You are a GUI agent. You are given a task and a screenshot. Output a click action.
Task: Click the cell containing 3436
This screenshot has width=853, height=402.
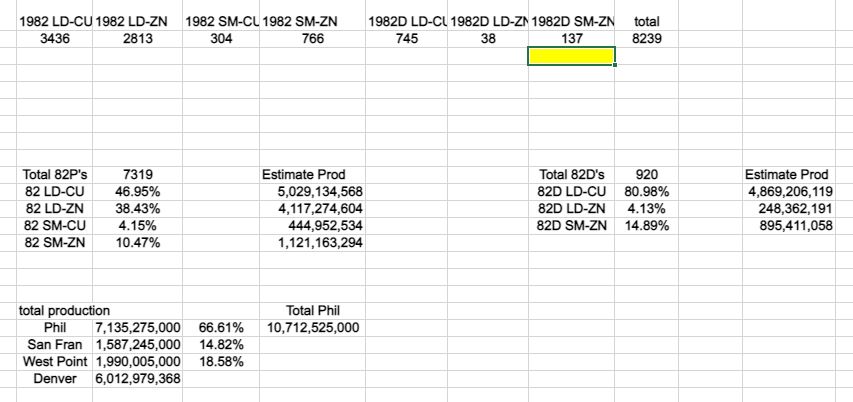53,39
